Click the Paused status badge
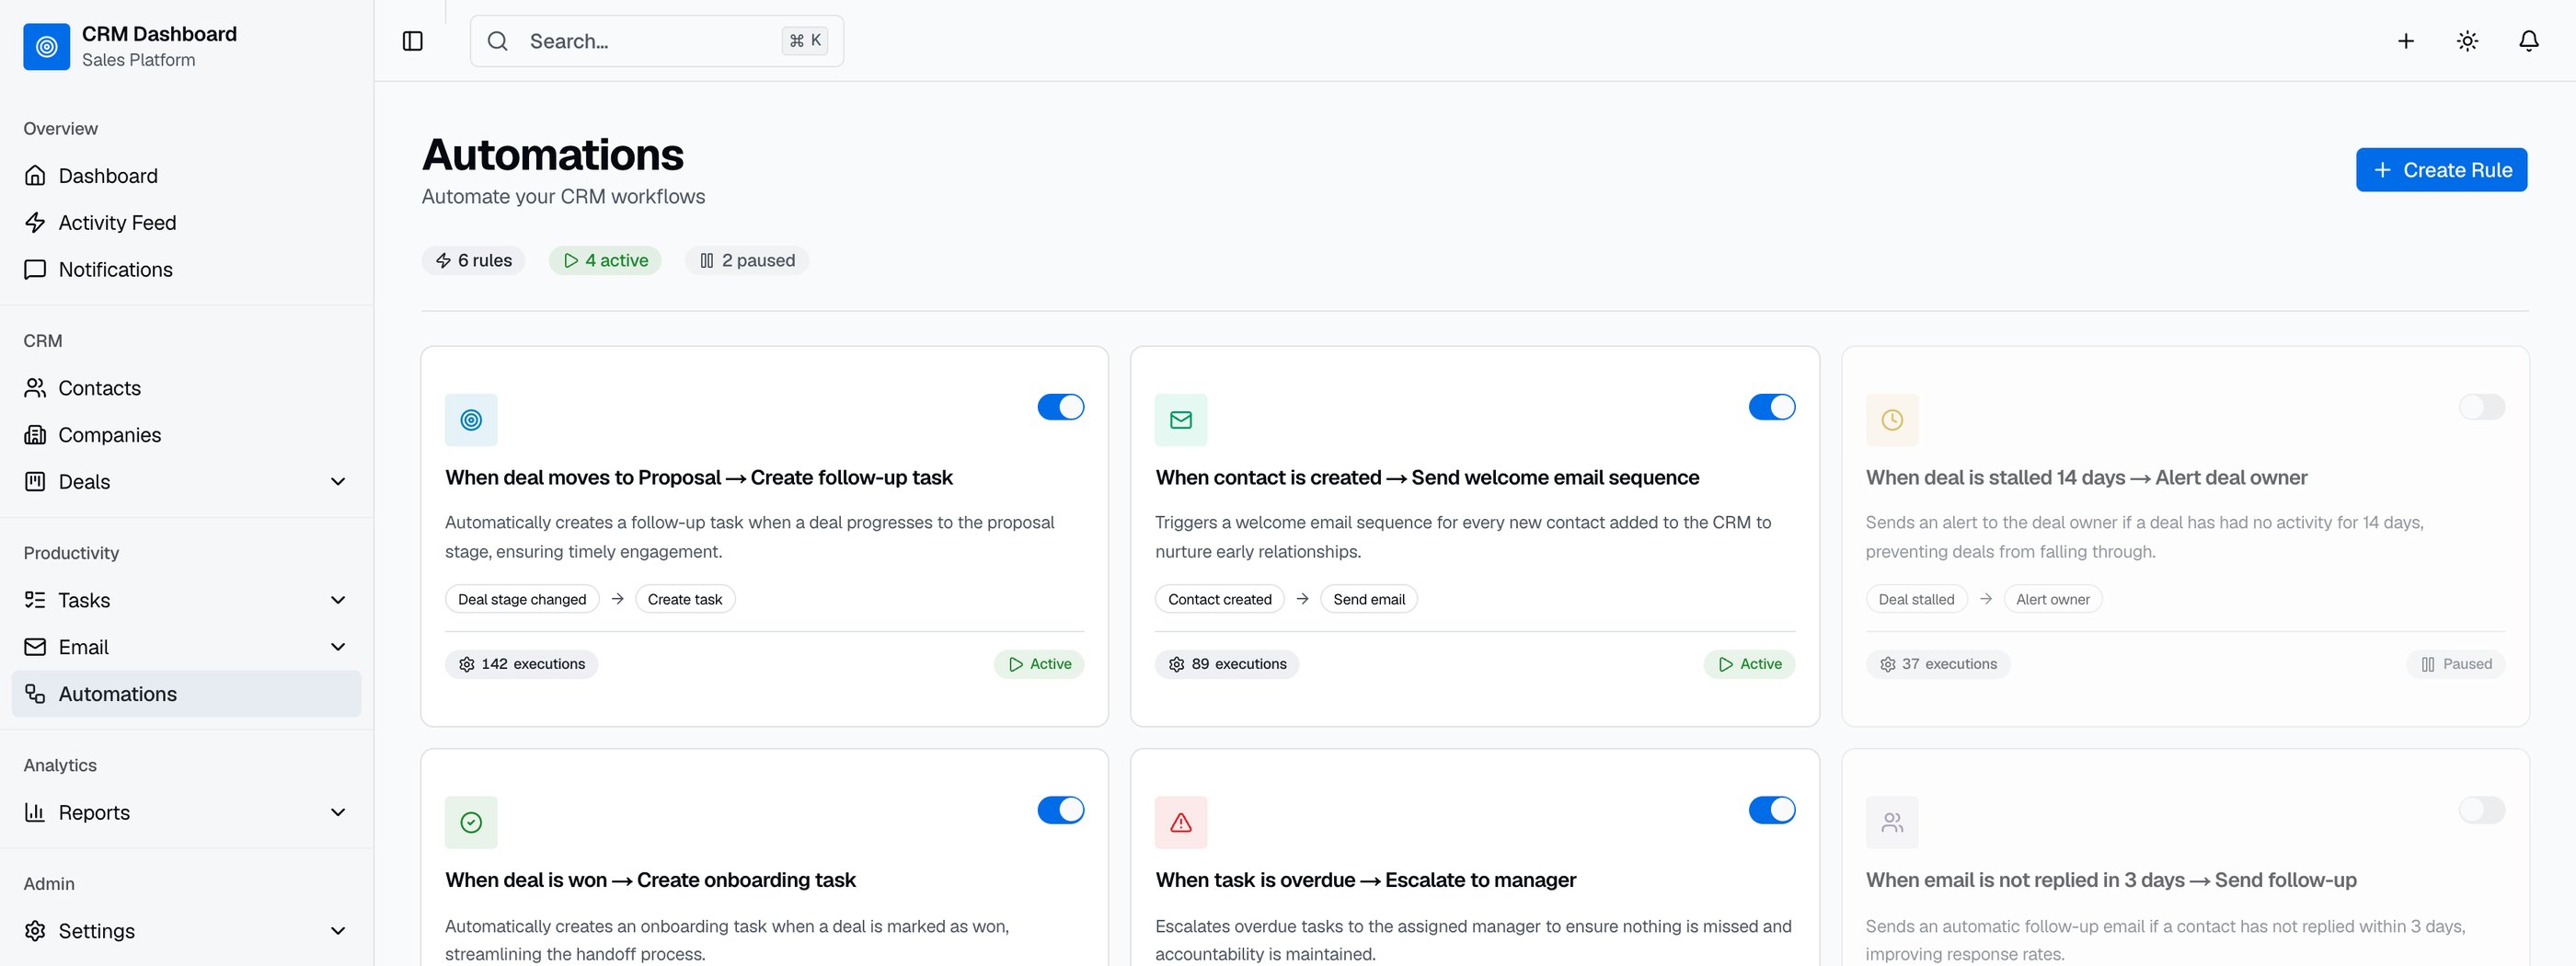 (2456, 664)
